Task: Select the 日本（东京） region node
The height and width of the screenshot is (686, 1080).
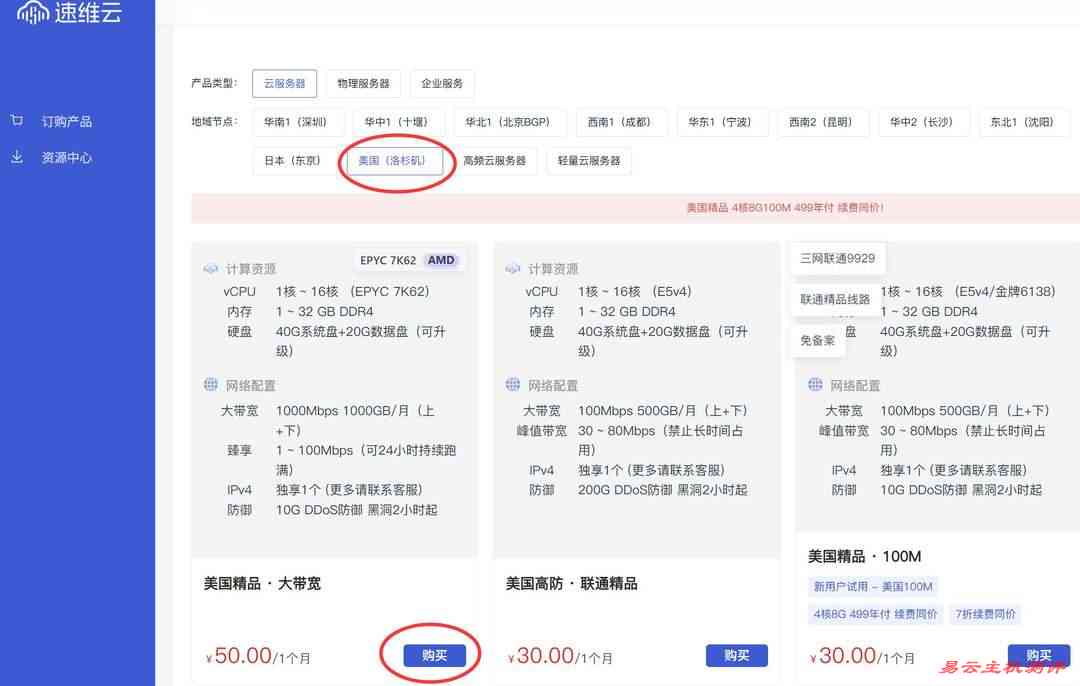Action: coord(293,160)
